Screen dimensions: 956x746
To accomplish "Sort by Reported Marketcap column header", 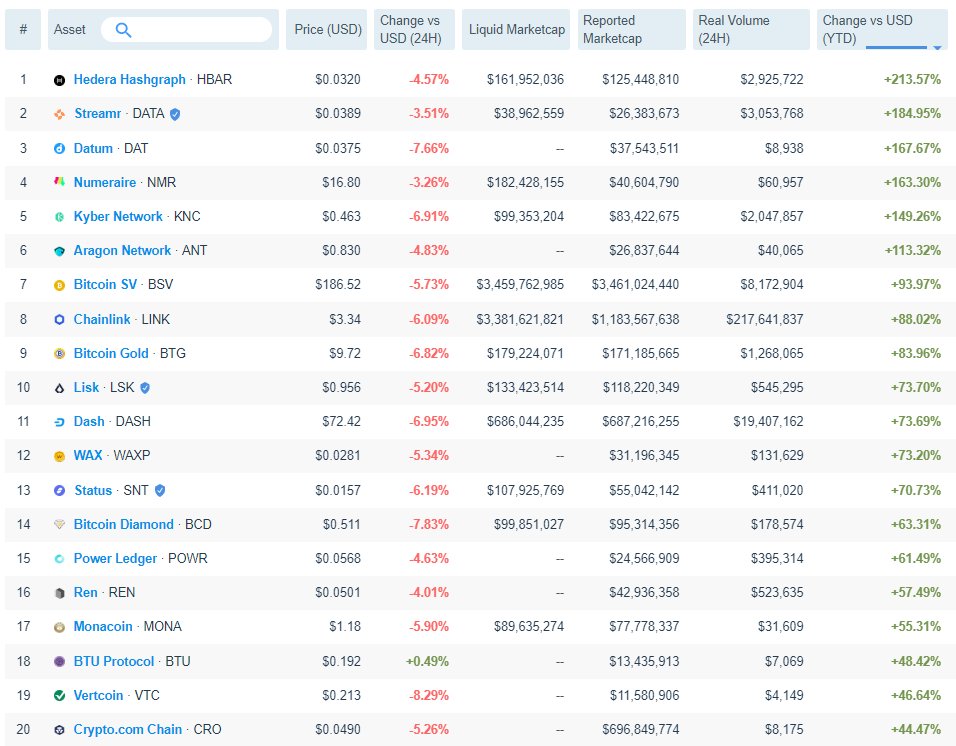I will 632,29.
